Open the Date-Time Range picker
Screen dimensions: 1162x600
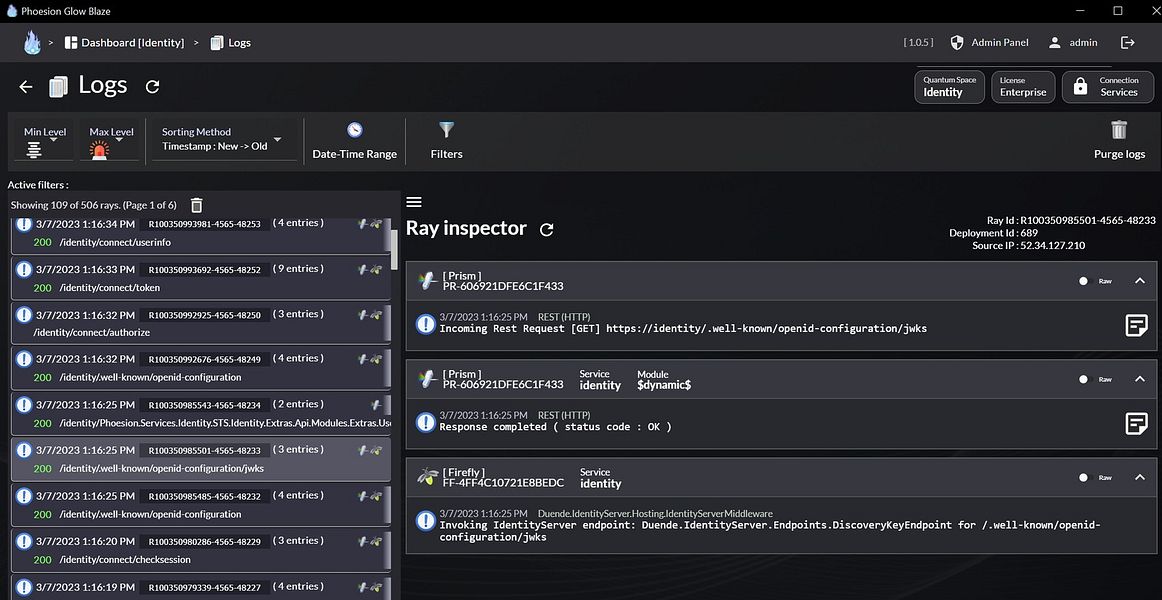click(354, 140)
